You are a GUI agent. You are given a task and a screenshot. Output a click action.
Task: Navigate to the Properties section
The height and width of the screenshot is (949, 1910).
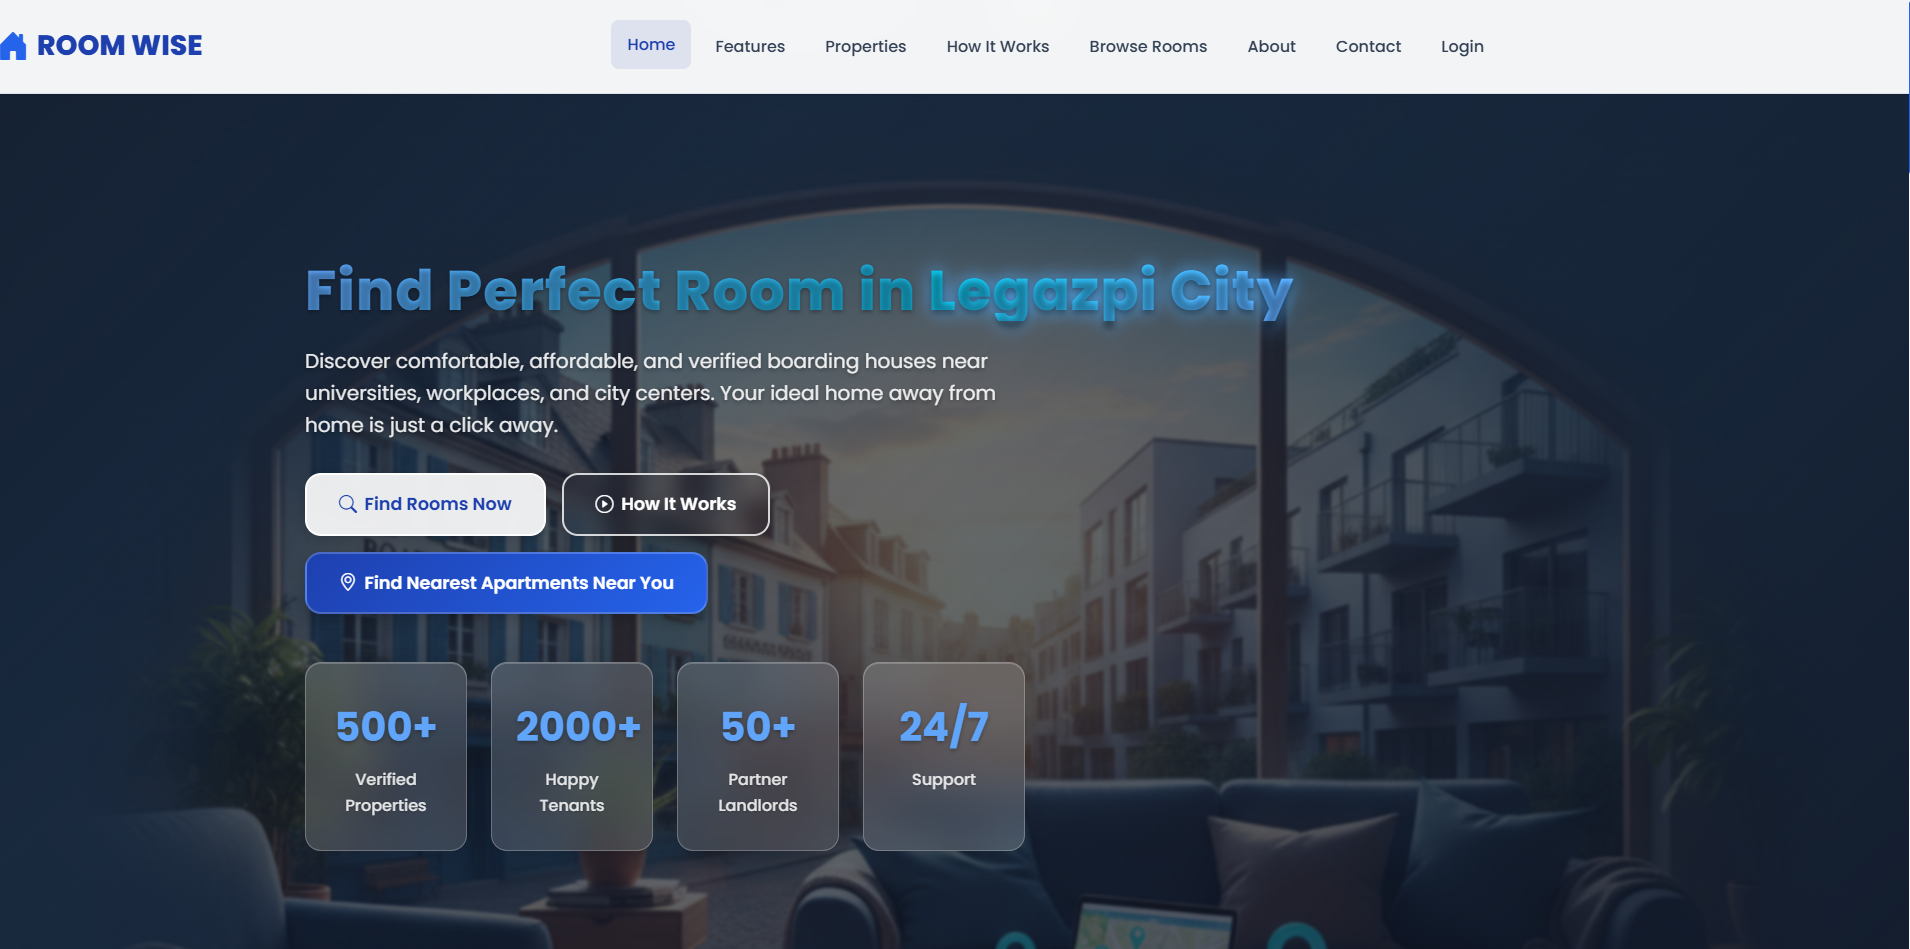coord(865,46)
